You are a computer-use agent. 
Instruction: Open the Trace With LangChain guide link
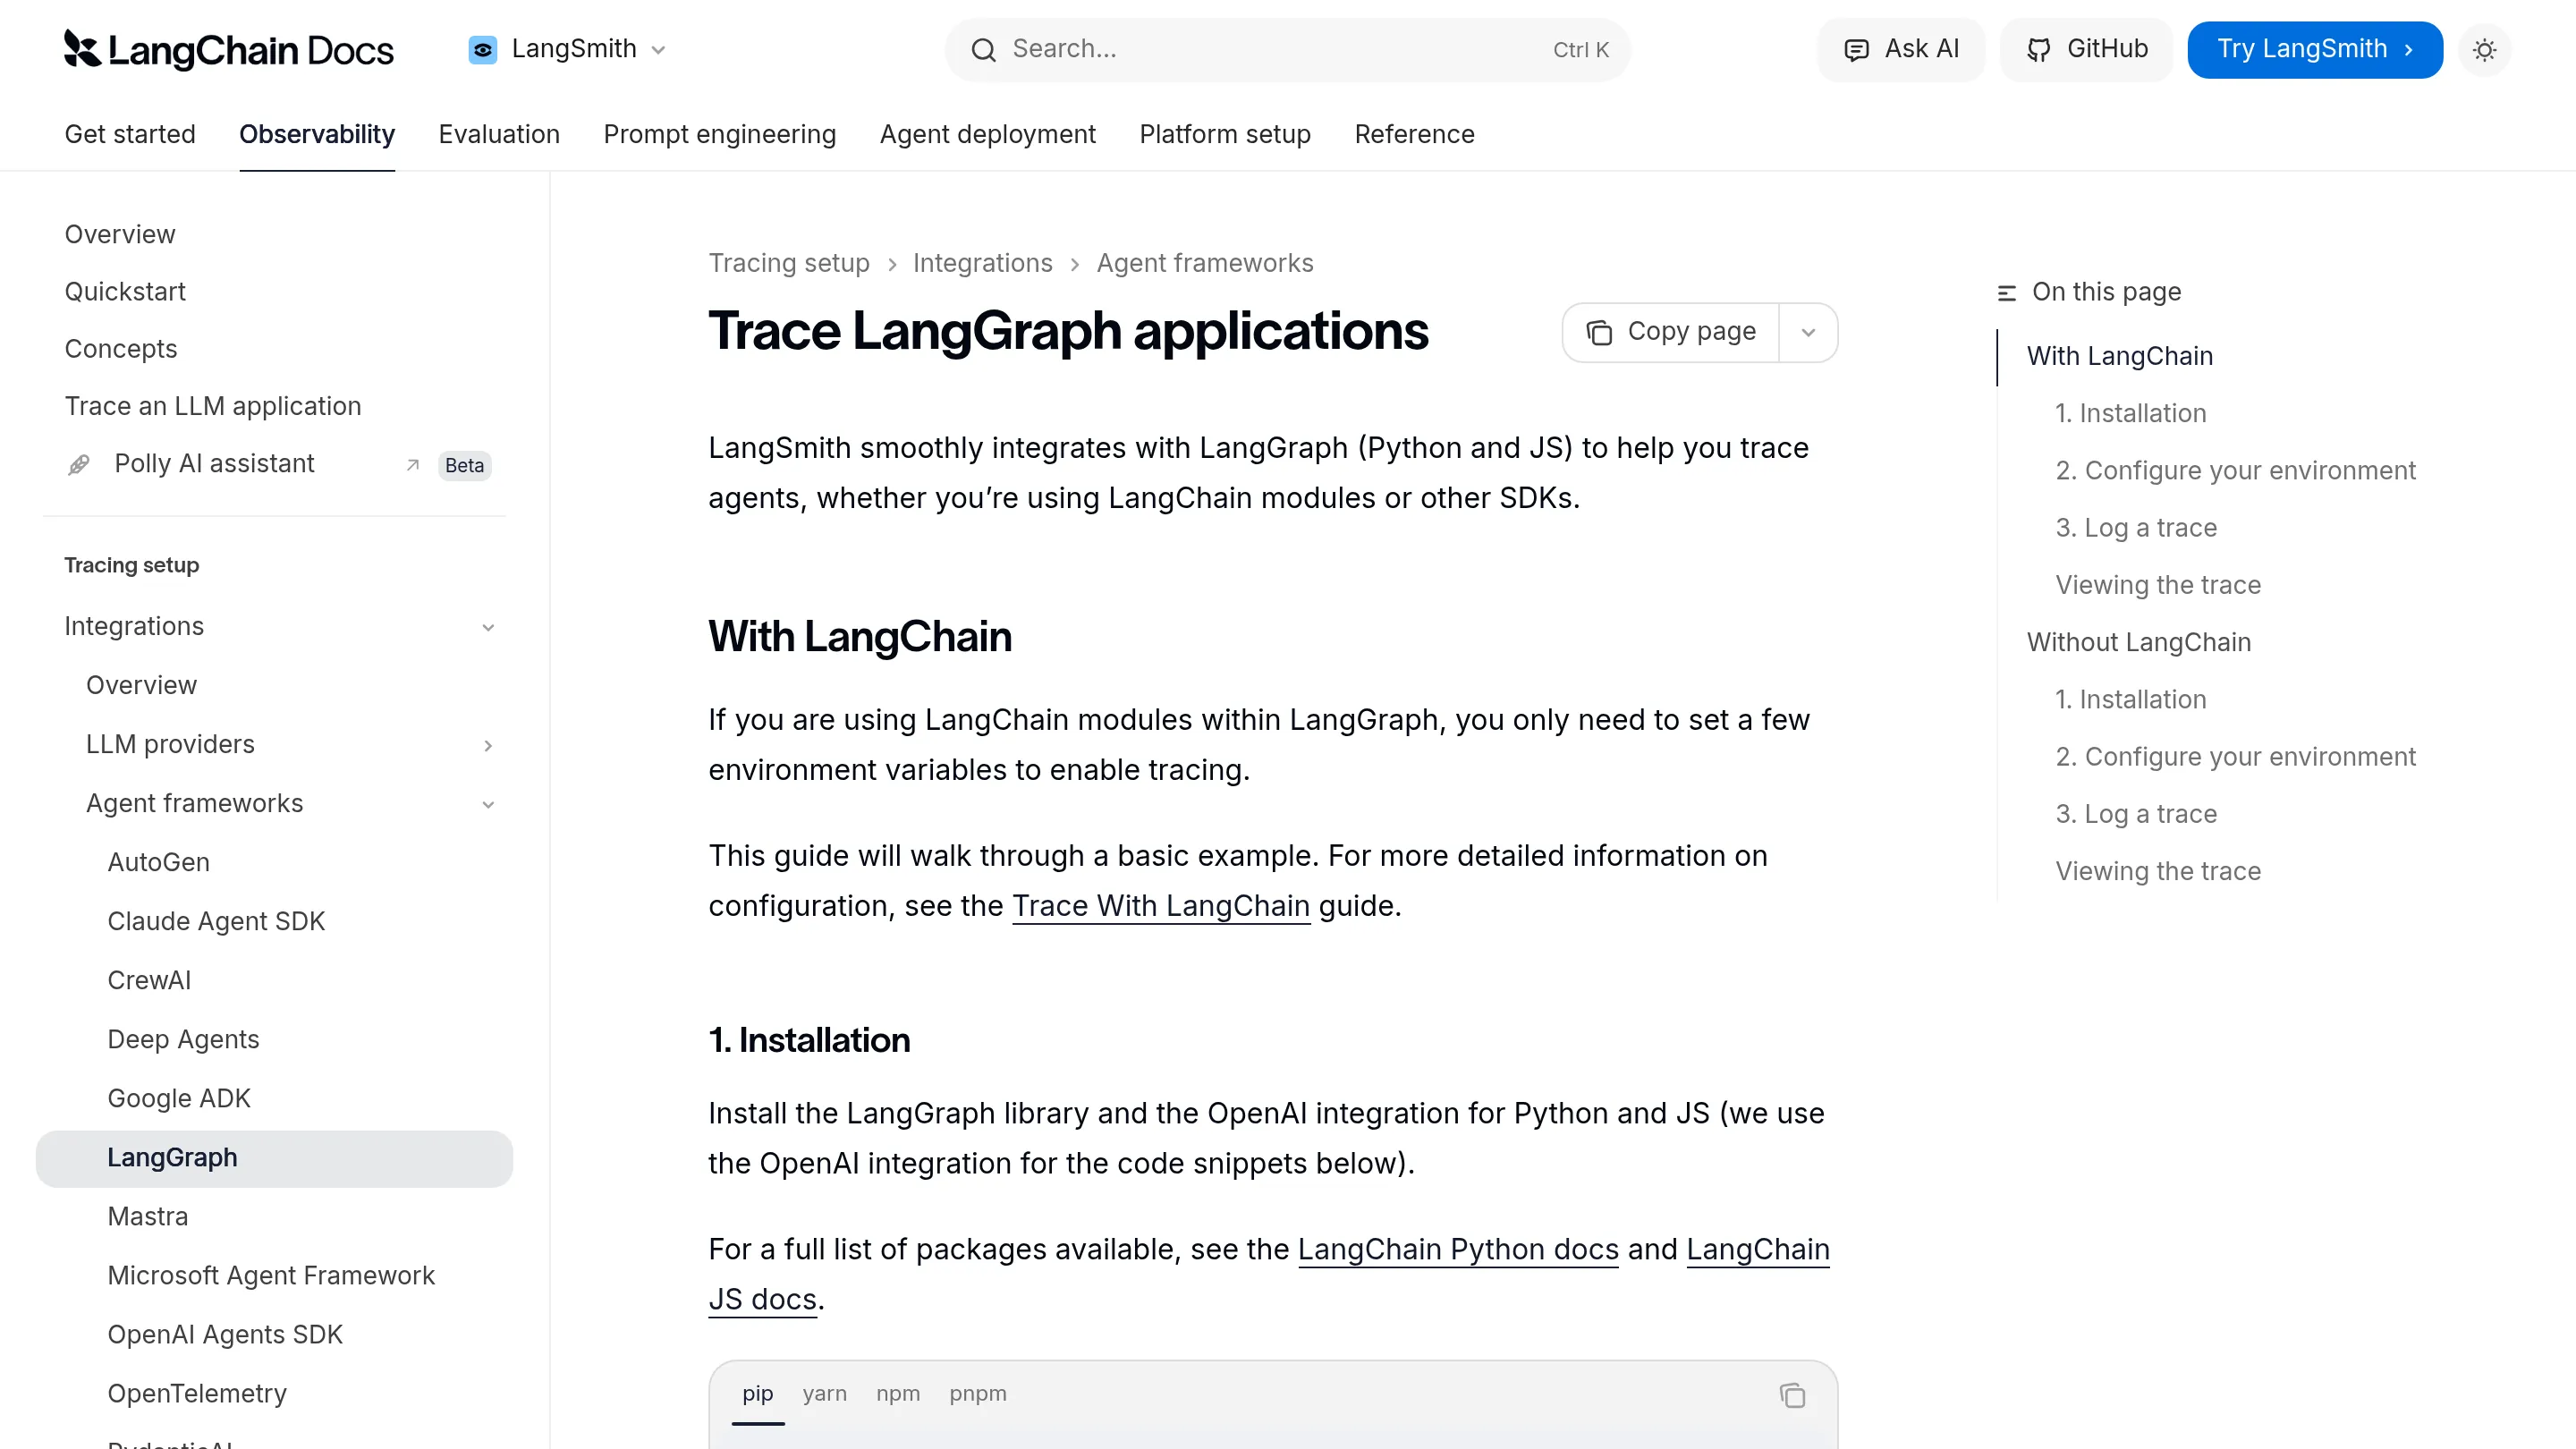[1161, 906]
